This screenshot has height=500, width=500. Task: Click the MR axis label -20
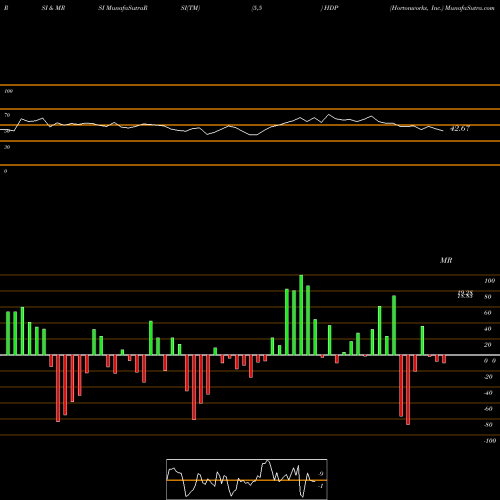click(488, 377)
